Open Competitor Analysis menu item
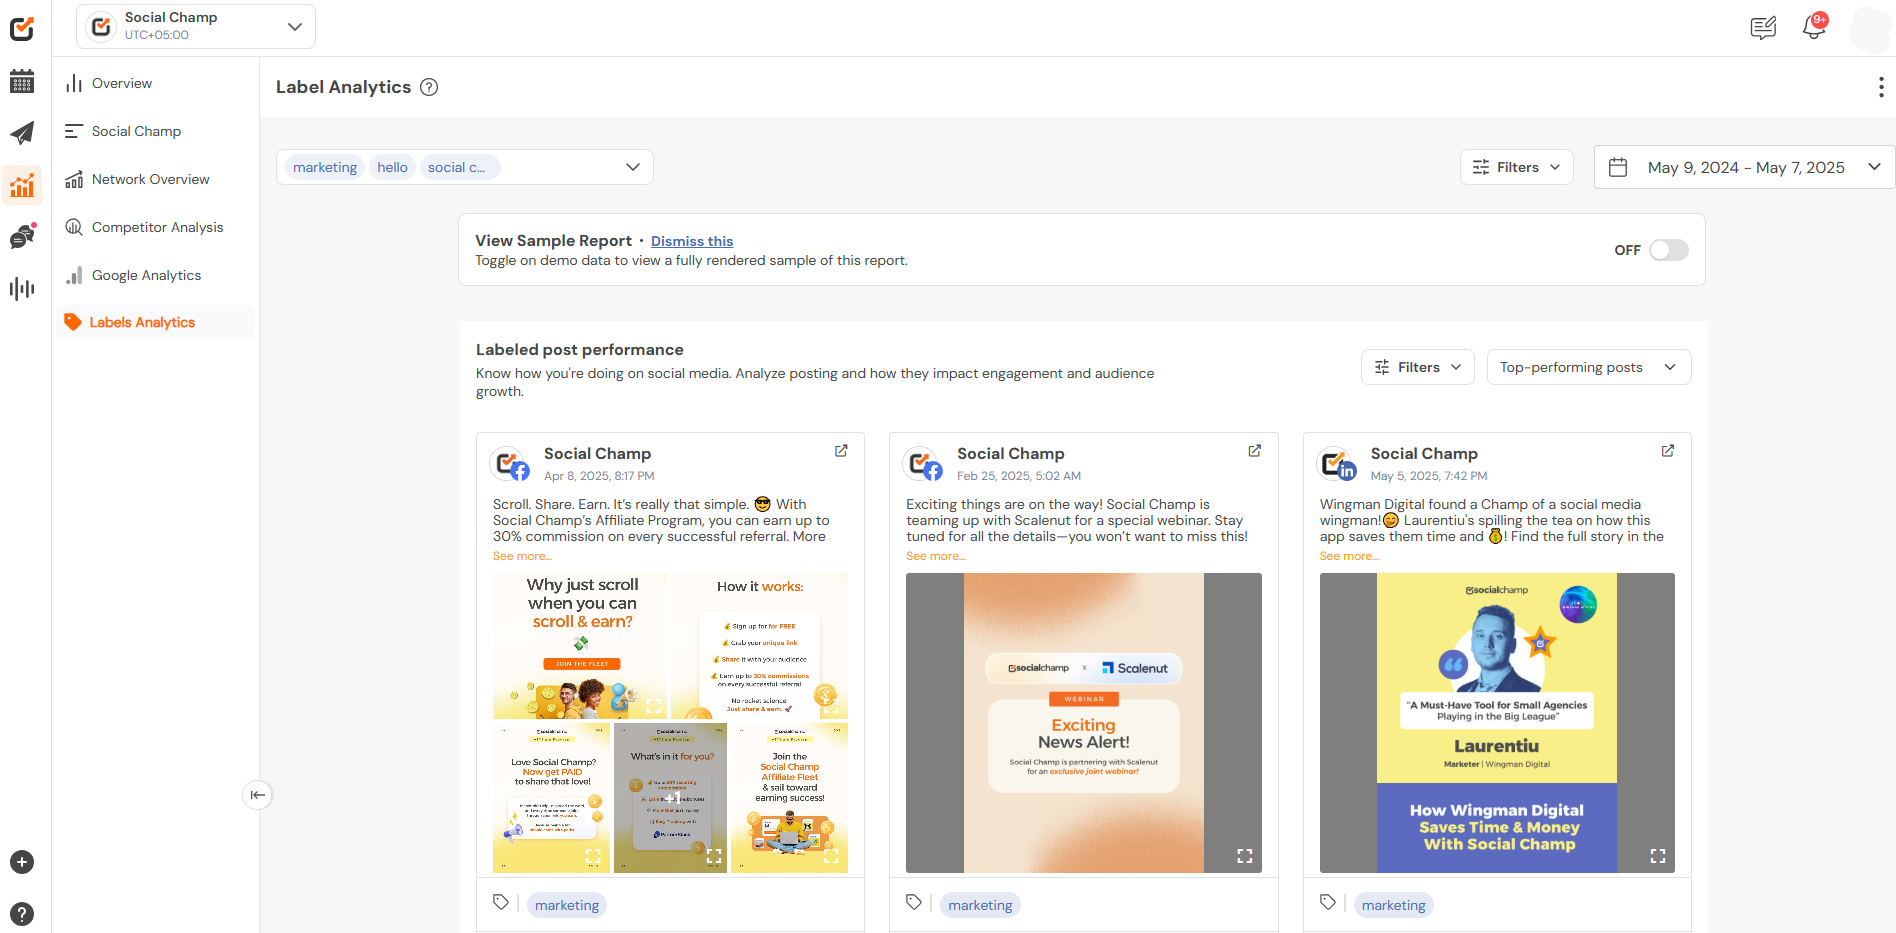This screenshot has width=1896, height=933. pyautogui.click(x=155, y=227)
